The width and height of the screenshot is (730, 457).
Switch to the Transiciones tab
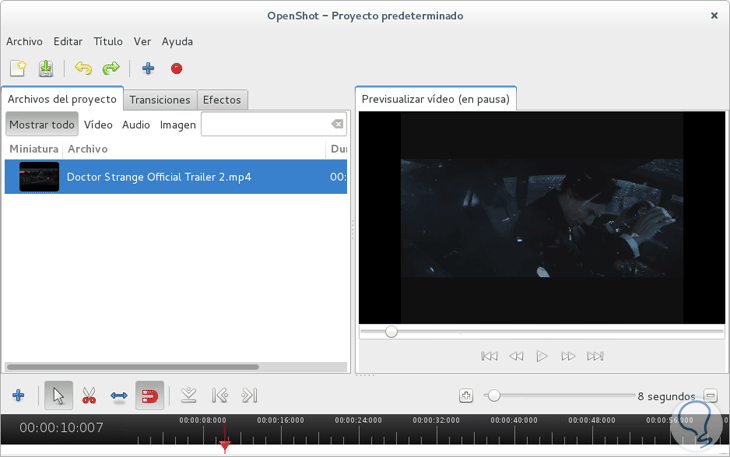[160, 100]
